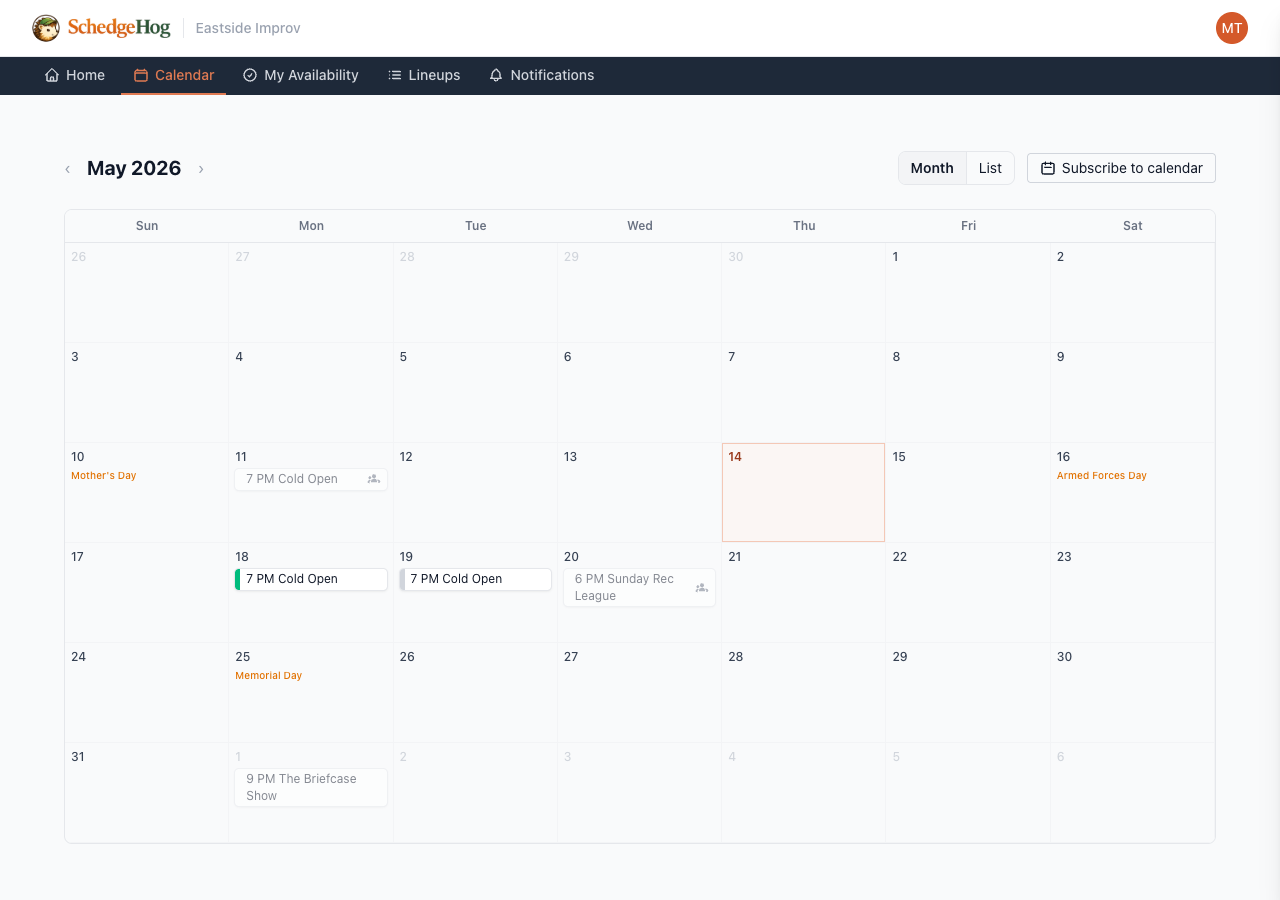The width and height of the screenshot is (1280, 900).
Task: Open the MT user avatar menu
Action: [x=1232, y=28]
